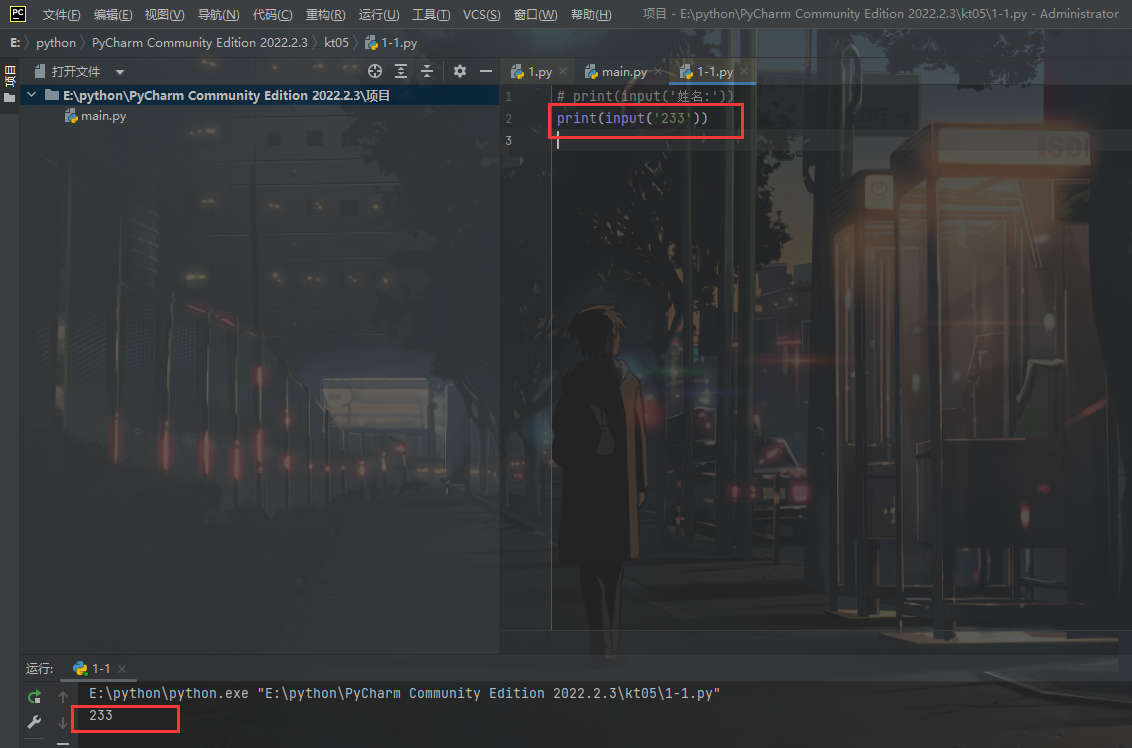Click the python breadcrumb
Viewport: 1132px width, 748px height.
coord(56,43)
